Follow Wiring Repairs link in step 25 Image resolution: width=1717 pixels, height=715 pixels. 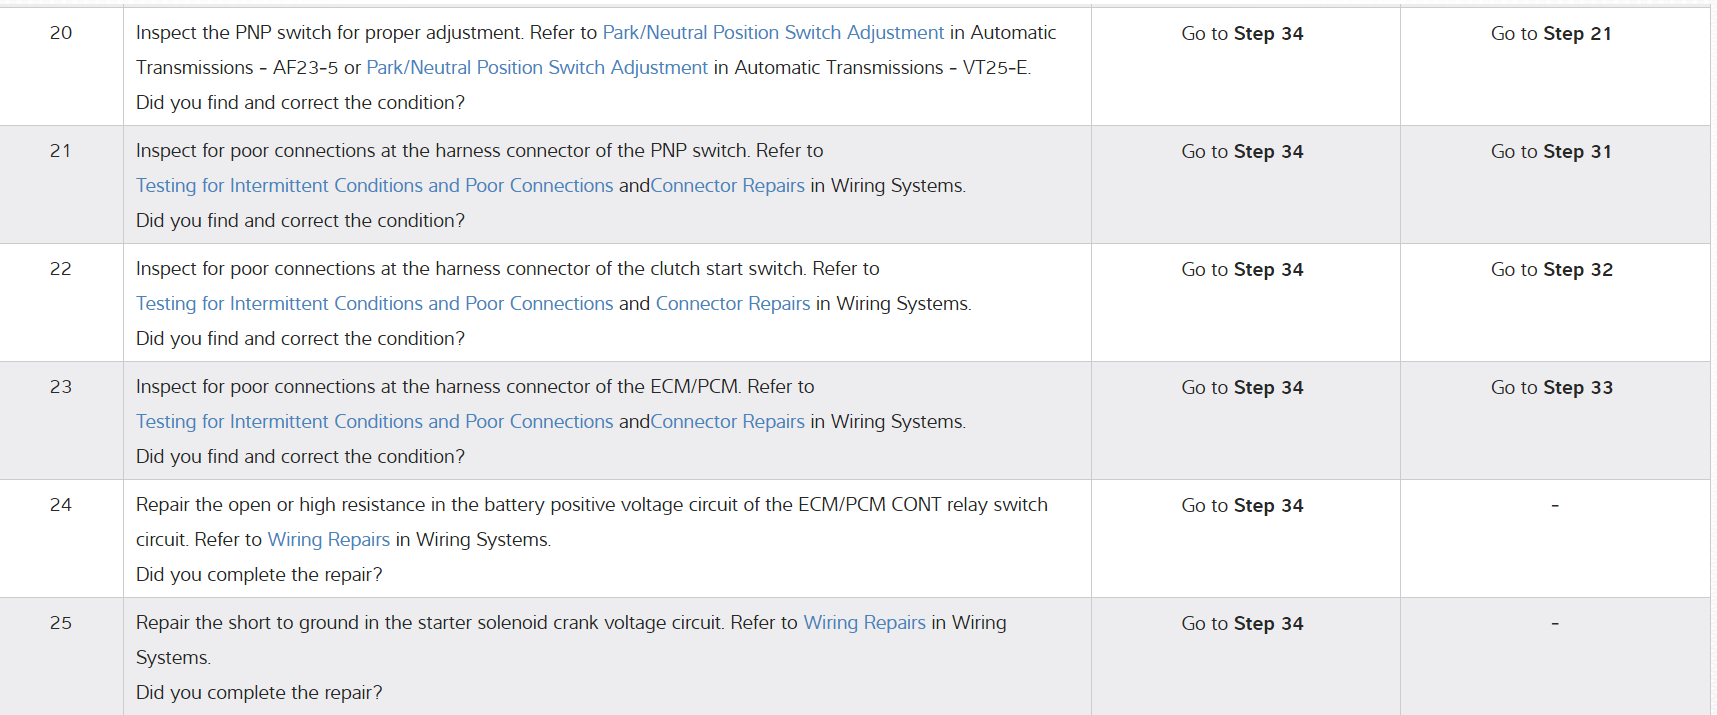[864, 623]
